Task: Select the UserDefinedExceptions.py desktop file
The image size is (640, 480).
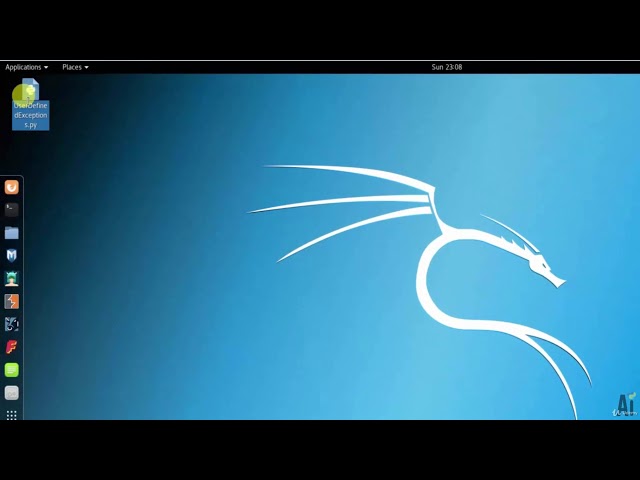Action: coord(31,104)
